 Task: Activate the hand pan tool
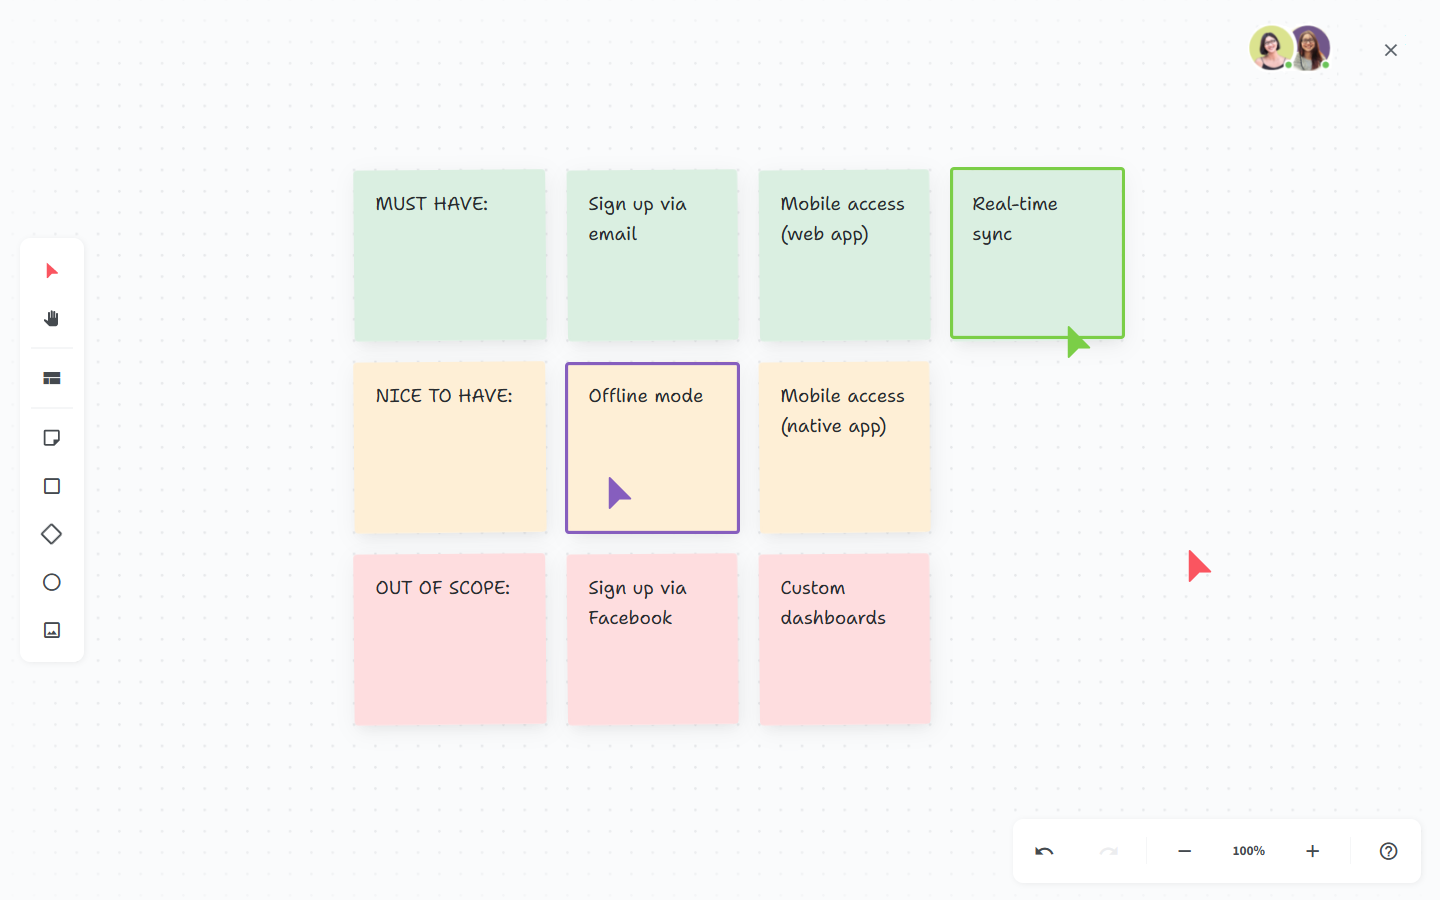pos(51,318)
